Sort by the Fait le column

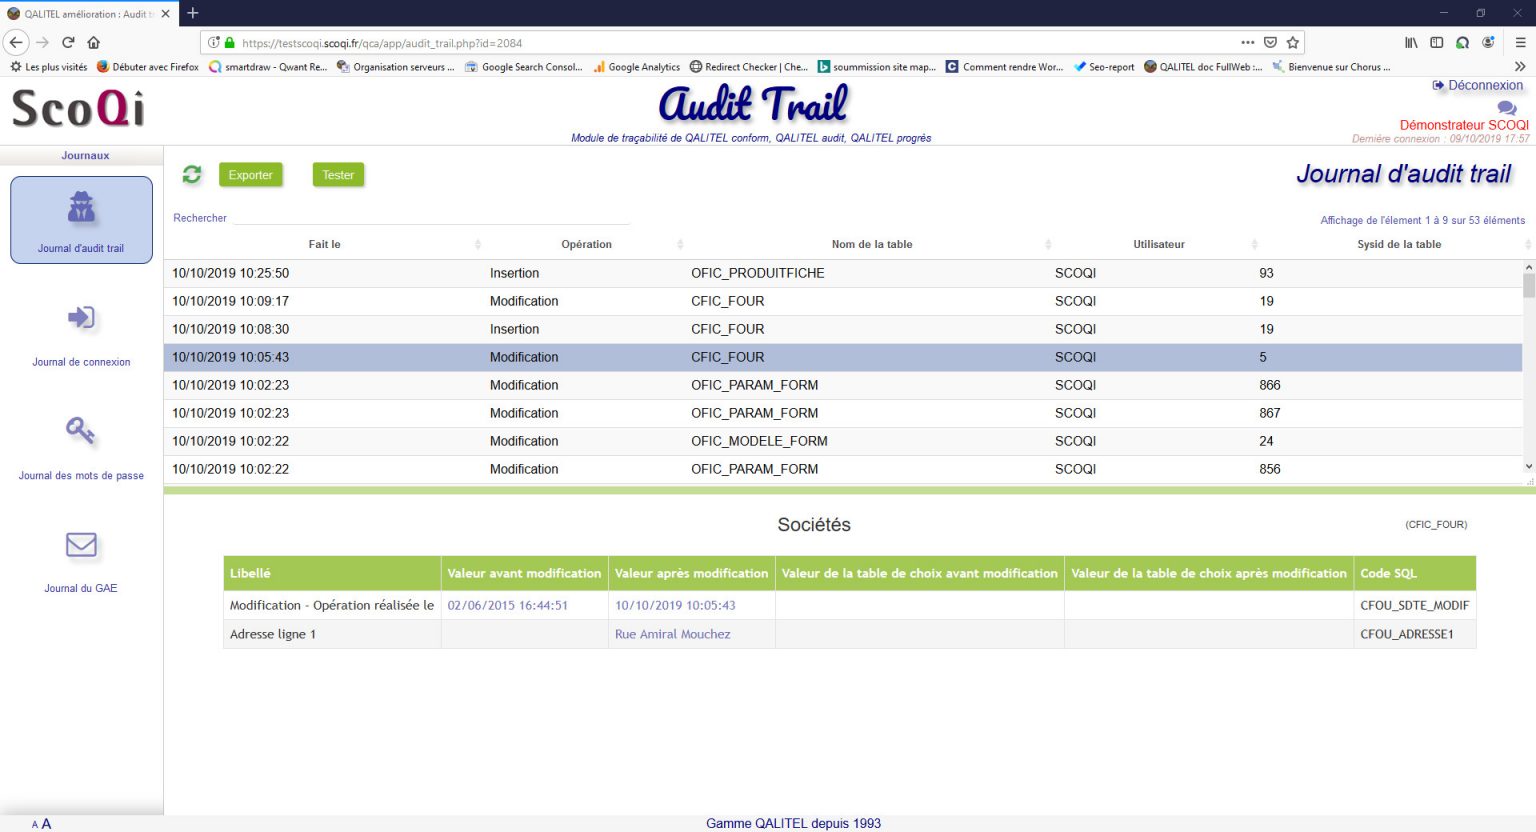[x=324, y=244]
